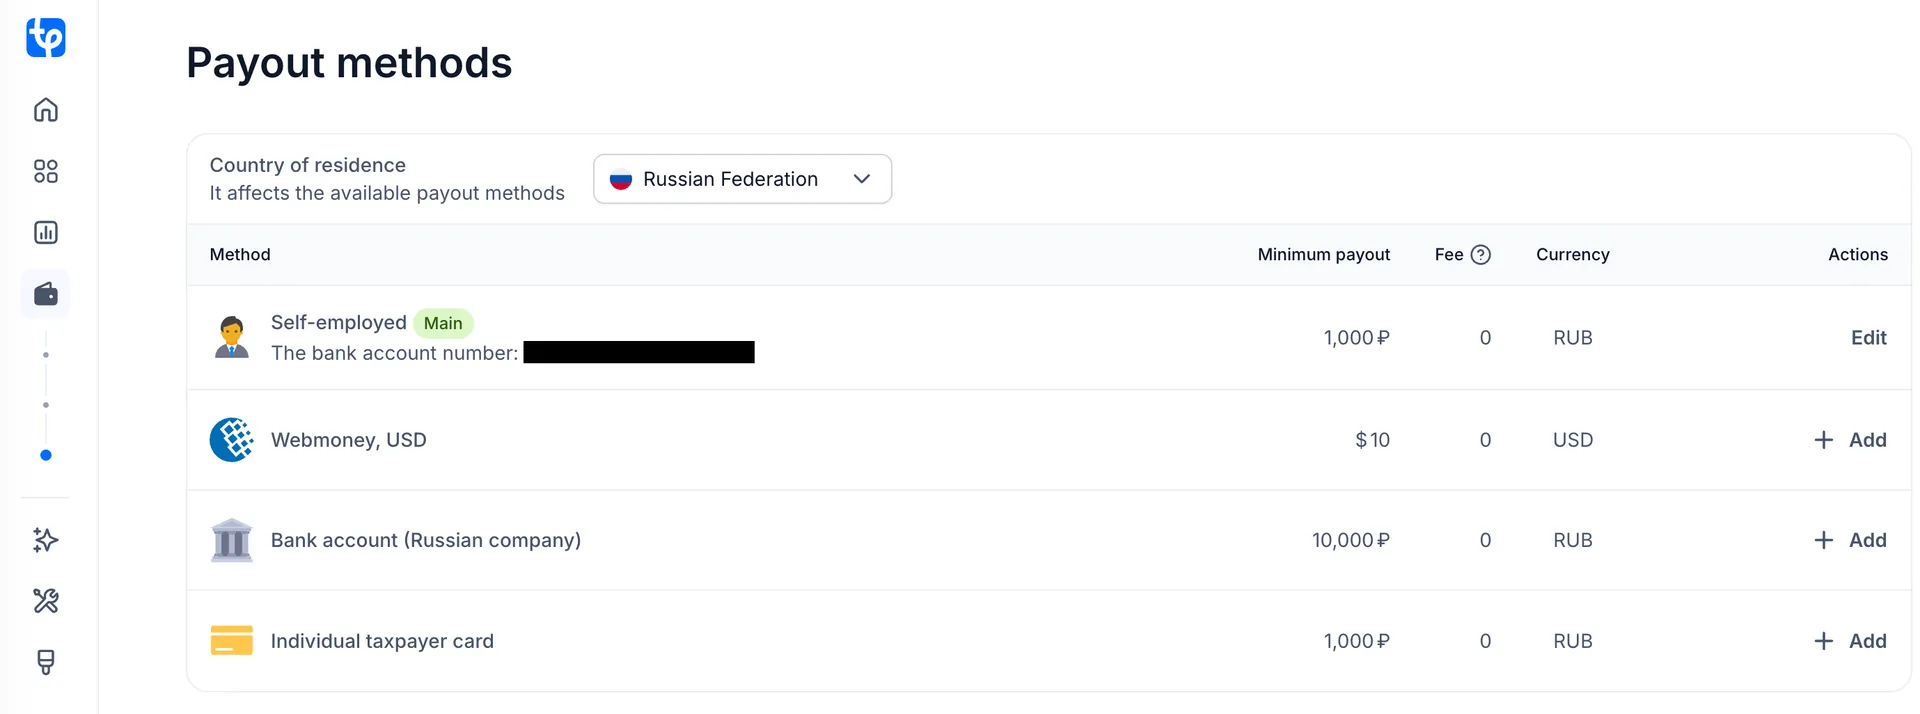This screenshot has height=714, width=1920.
Task: Click the blue active step dot
Action: tap(46, 455)
